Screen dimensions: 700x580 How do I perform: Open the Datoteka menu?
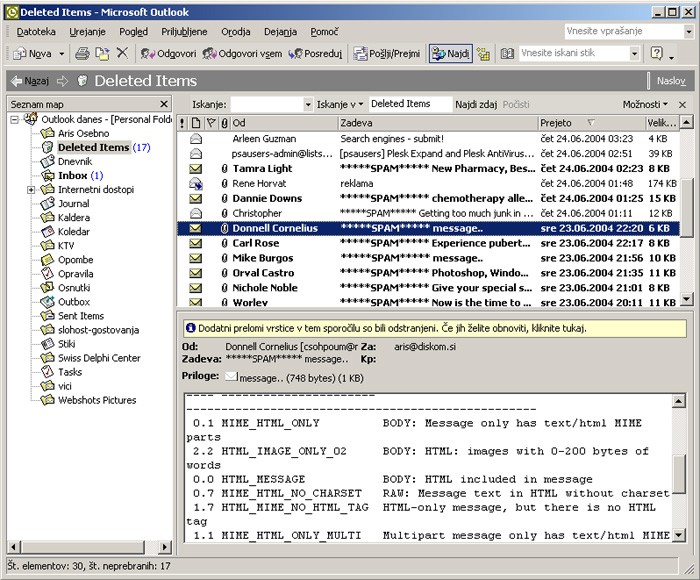(x=36, y=32)
